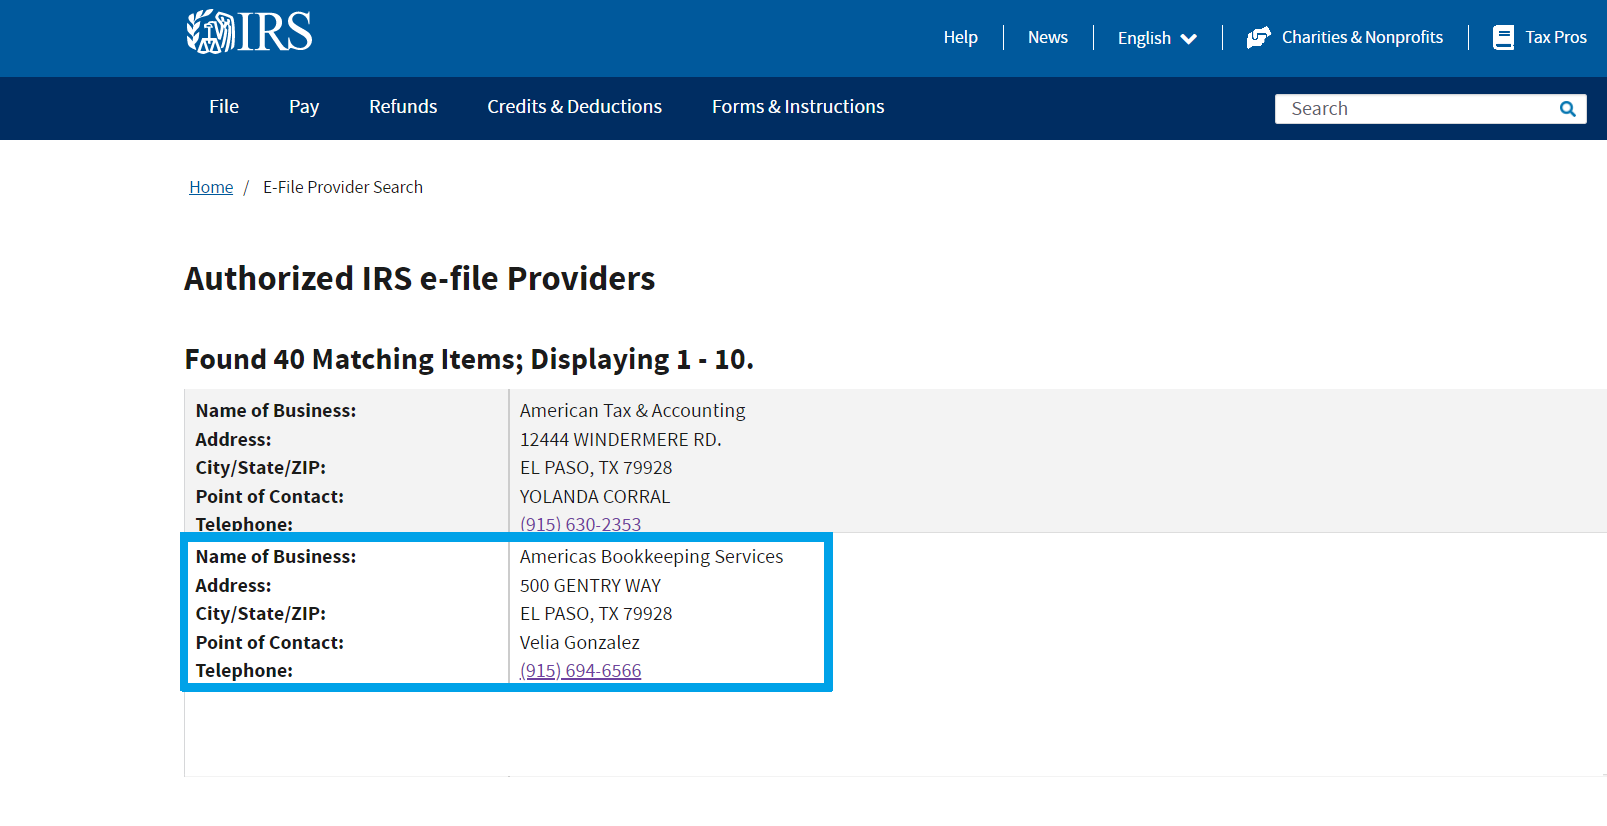
Task: Call American Tax & Accounting phone (915) 630-2353
Action: pyautogui.click(x=580, y=524)
